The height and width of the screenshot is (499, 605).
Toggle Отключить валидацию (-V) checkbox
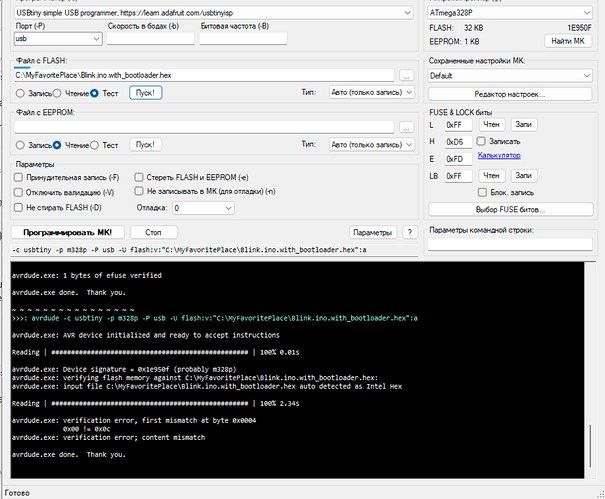64,193
